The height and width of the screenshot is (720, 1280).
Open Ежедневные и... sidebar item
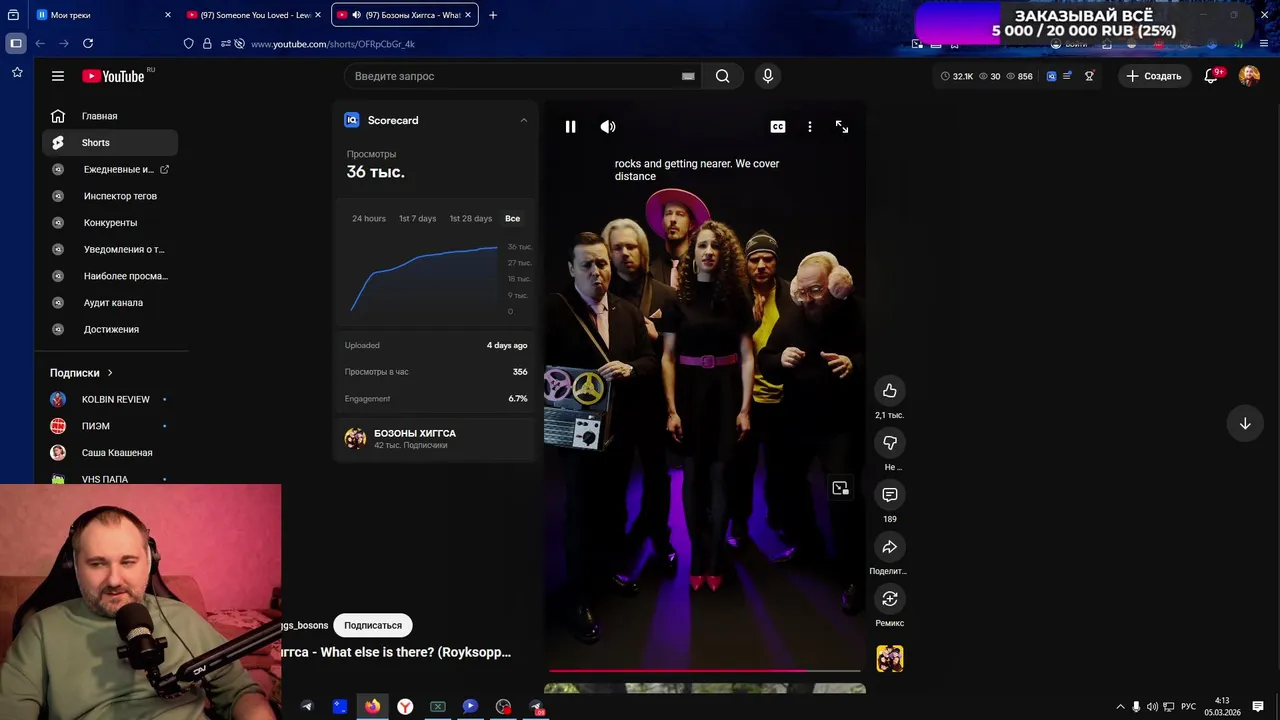[110, 169]
